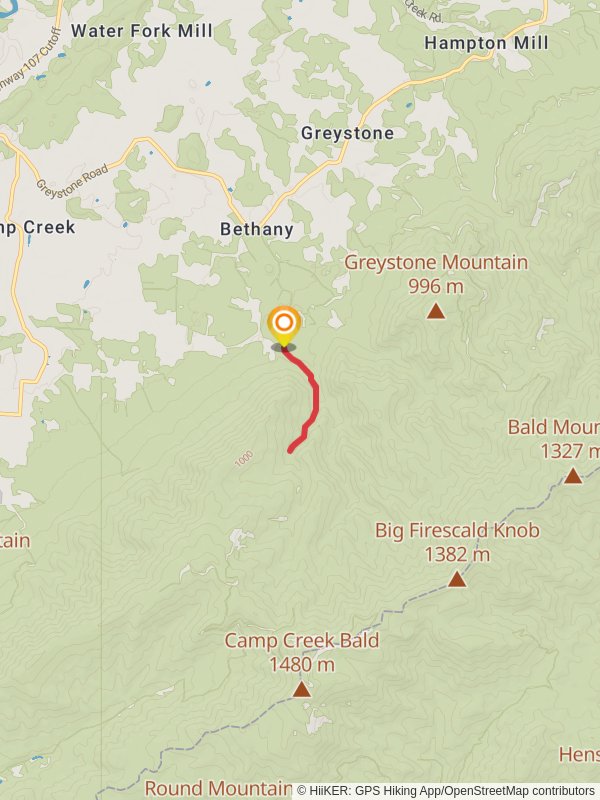
Task: Click the Camp Creek Bald peak triangle
Action: (302, 689)
